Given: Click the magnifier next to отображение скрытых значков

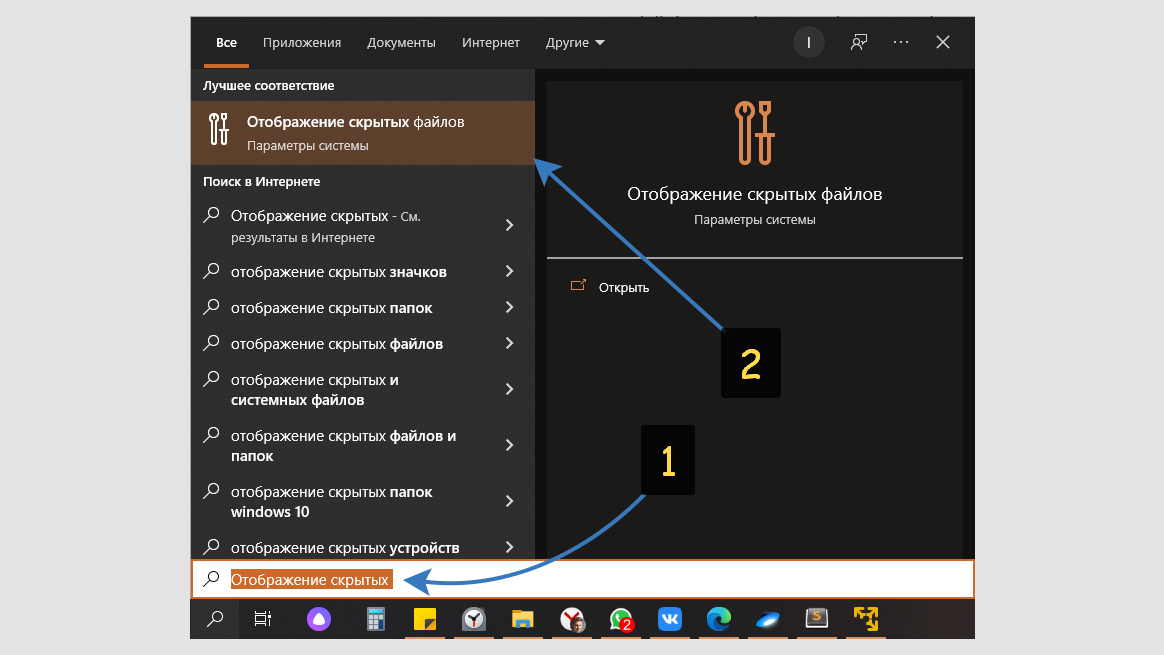Looking at the screenshot, I should [x=212, y=270].
